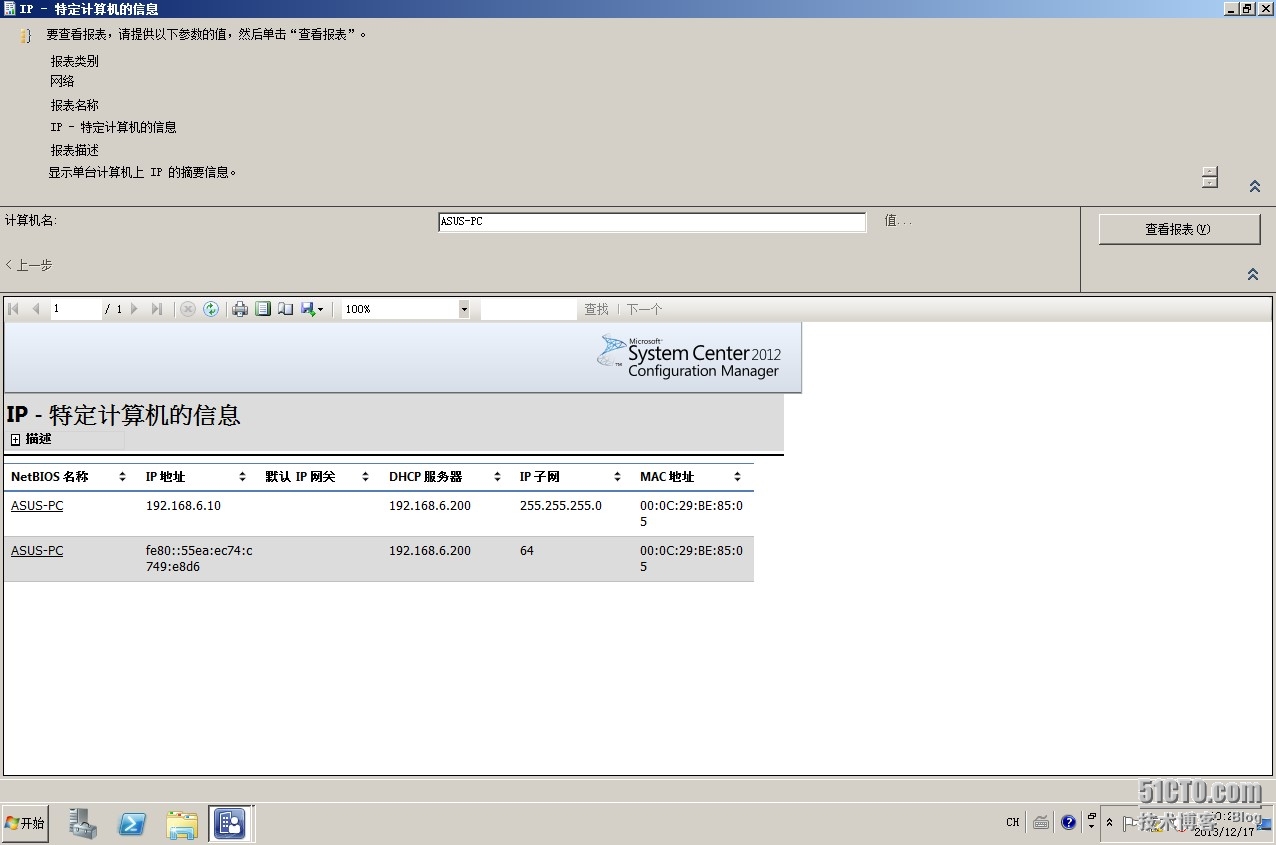
Task: Sort by 默认 IP 网关 column arrows
Action: pos(365,477)
